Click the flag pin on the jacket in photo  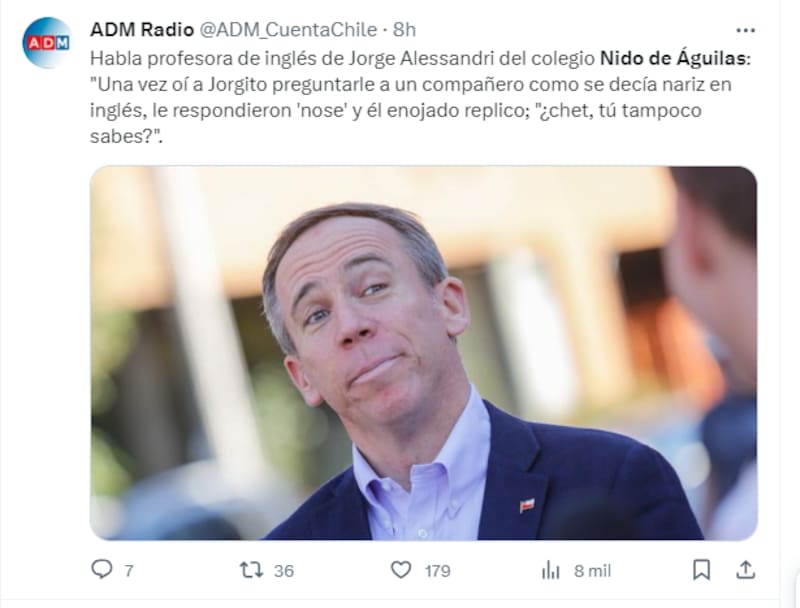pyautogui.click(x=527, y=505)
